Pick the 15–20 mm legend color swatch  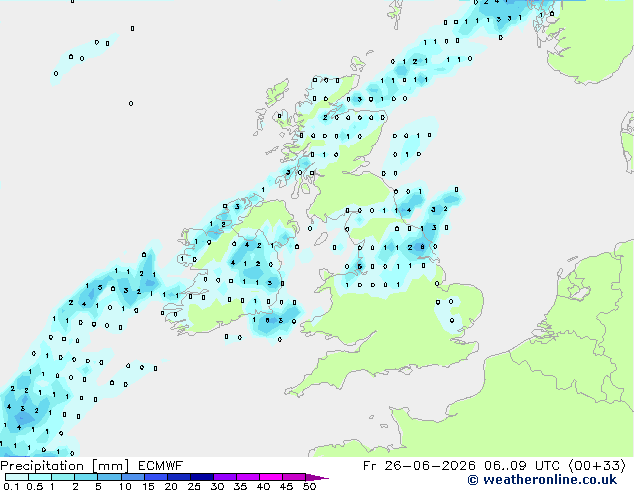(x=155, y=477)
